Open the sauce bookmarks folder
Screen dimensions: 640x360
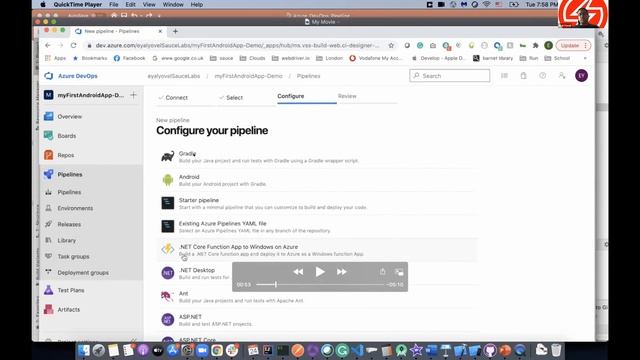pos(222,58)
